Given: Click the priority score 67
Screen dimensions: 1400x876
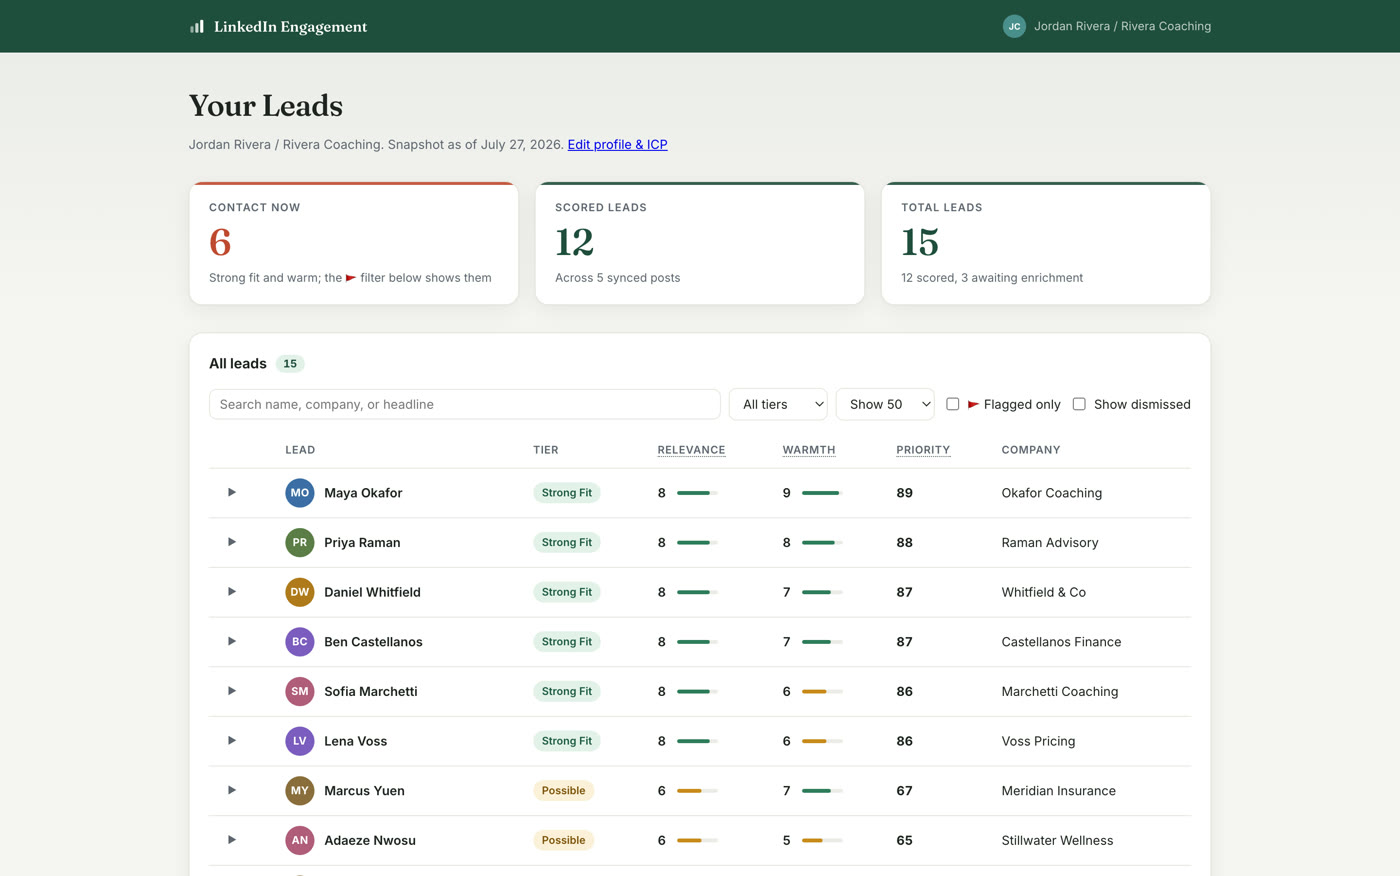Looking at the screenshot, I should tap(904, 790).
